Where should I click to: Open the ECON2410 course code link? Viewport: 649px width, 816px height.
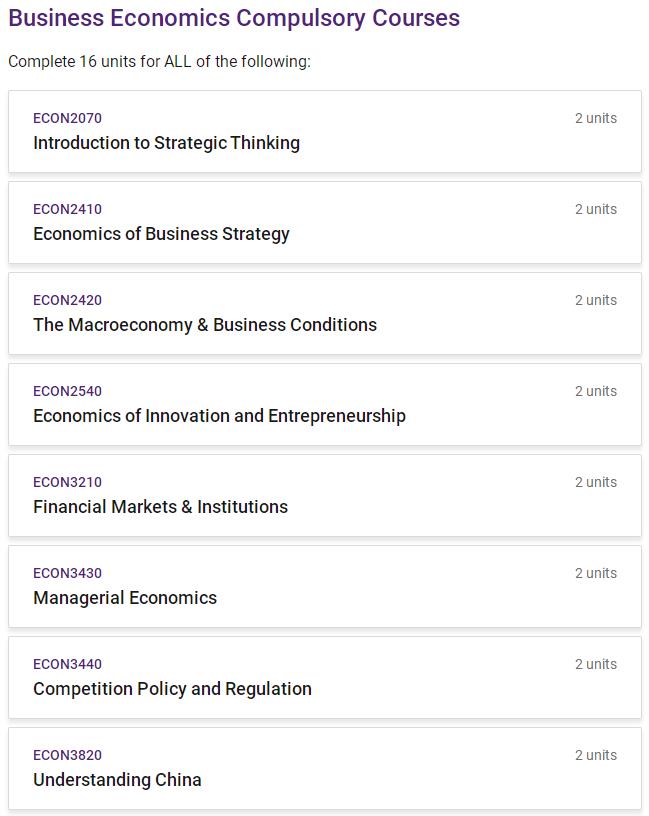click(x=67, y=209)
